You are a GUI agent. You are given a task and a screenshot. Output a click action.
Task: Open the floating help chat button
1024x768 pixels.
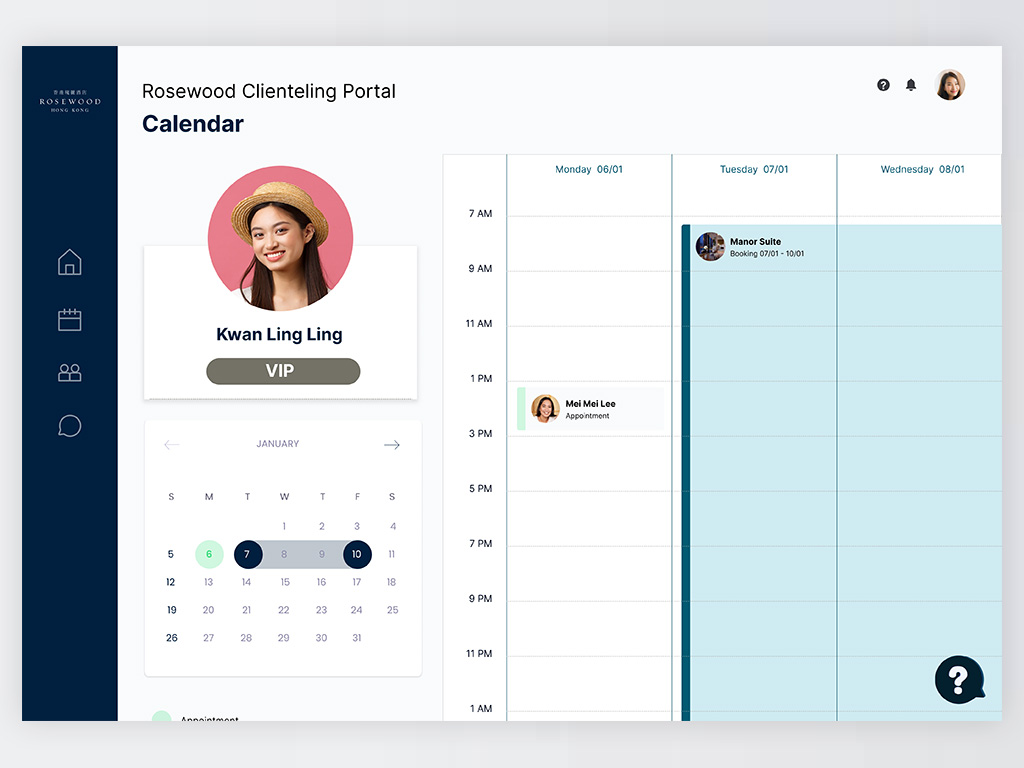coord(959,680)
